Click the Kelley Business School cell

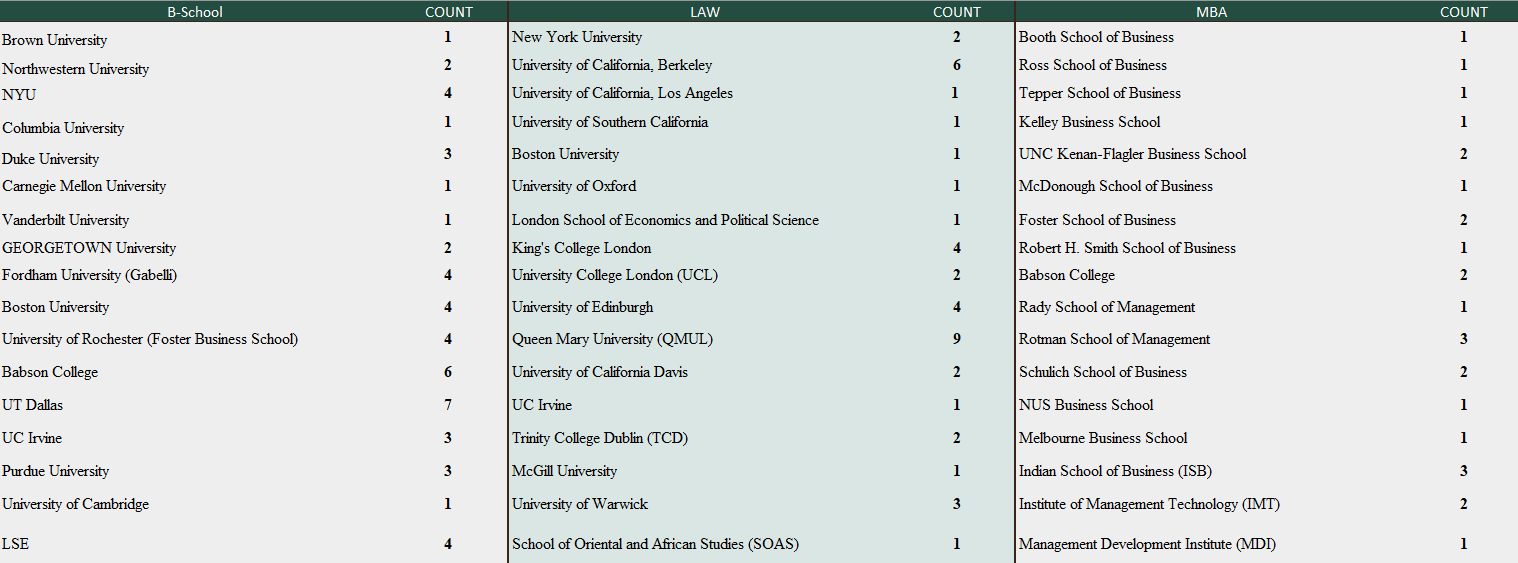[x=1090, y=122]
